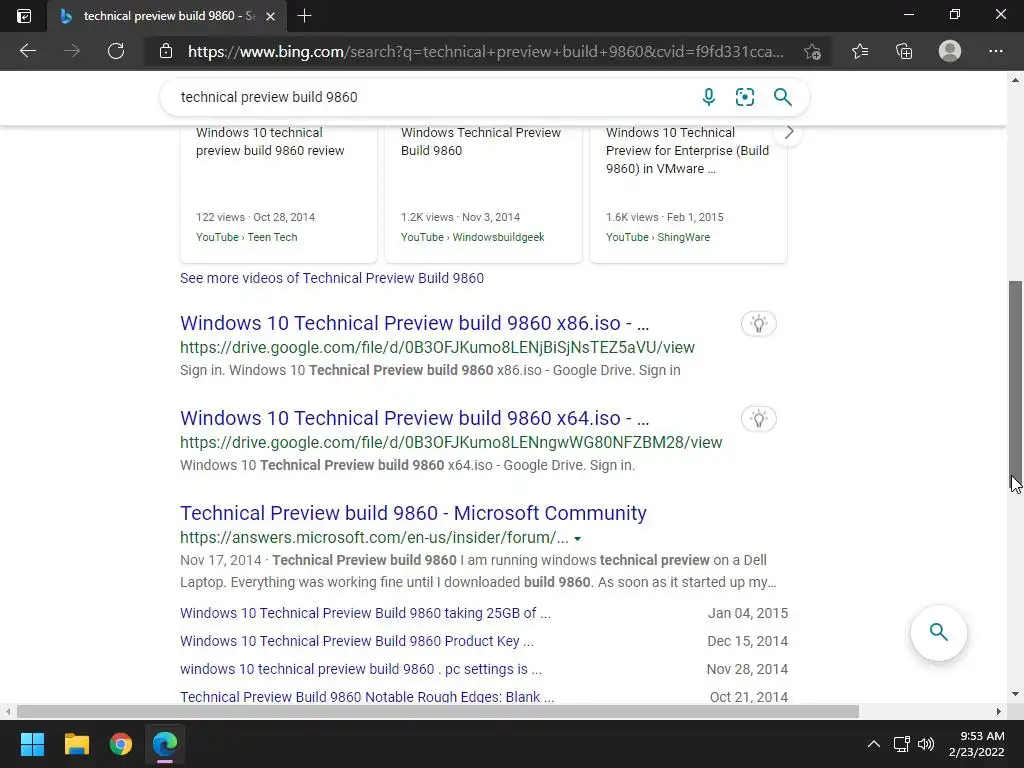
Task: Click the x86.iso drive.google.com green URL
Action: pos(438,347)
